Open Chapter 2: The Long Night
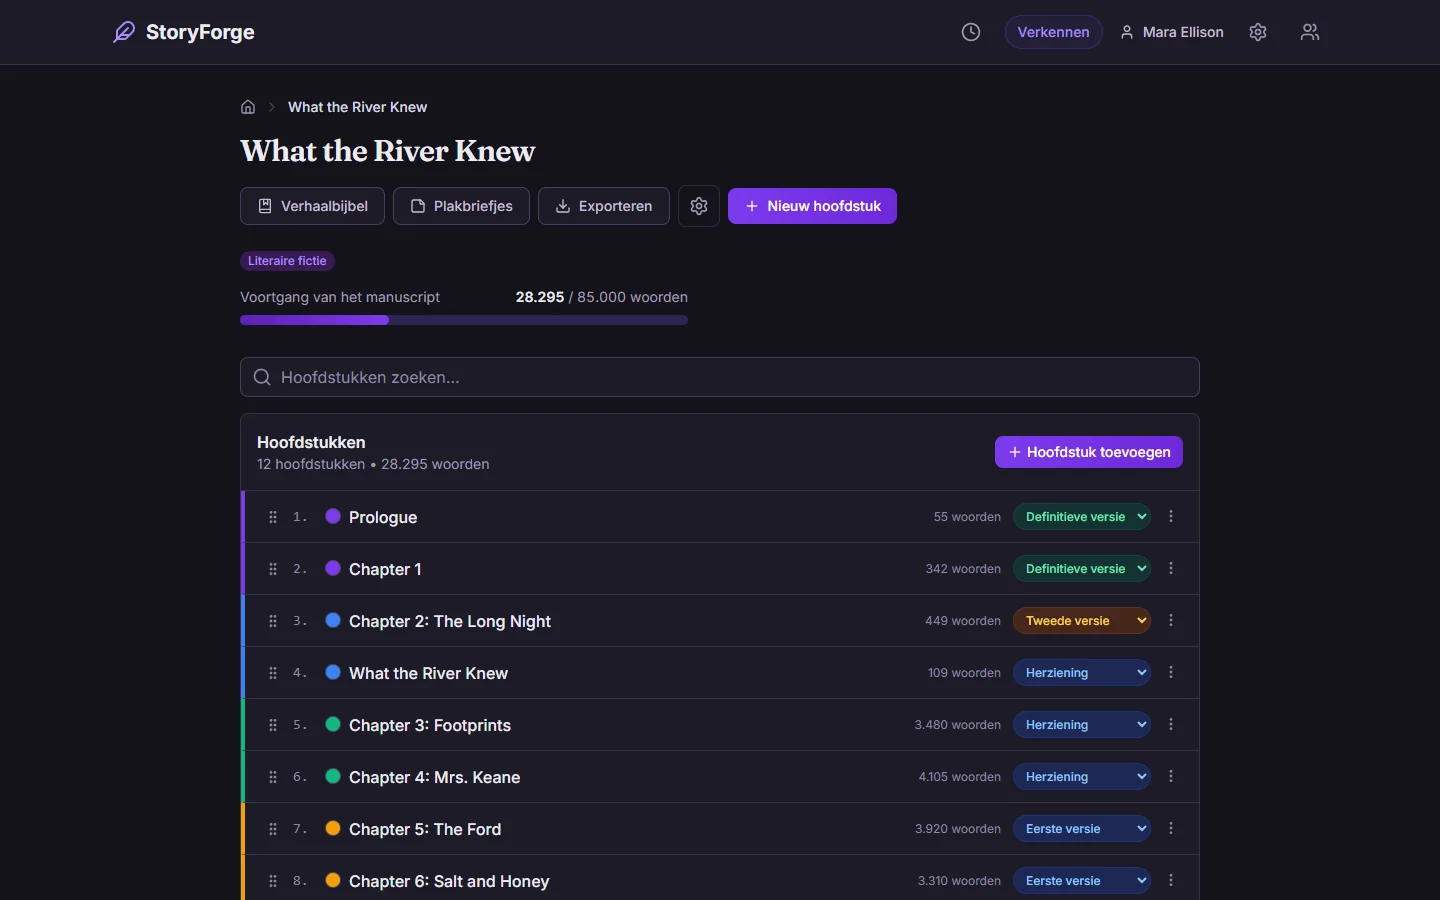This screenshot has width=1440, height=900. coord(450,621)
